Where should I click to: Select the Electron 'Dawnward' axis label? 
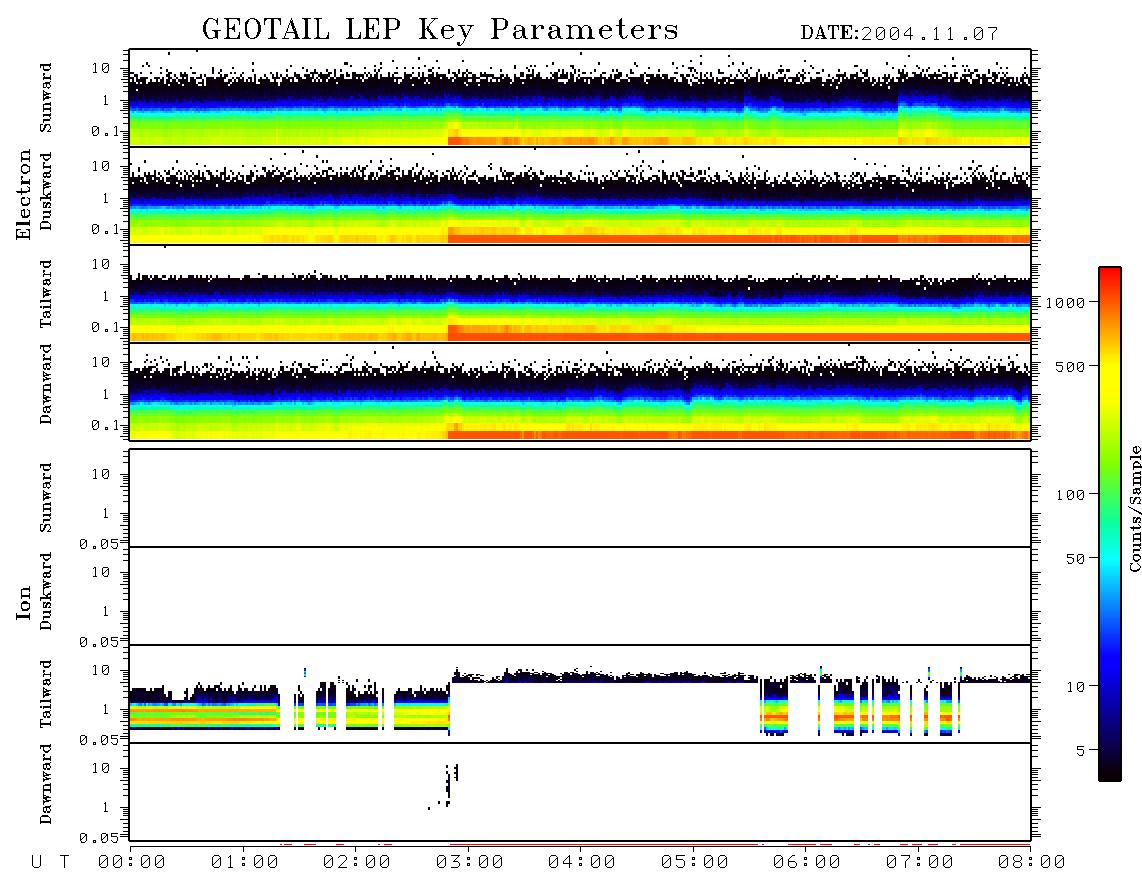pos(46,384)
